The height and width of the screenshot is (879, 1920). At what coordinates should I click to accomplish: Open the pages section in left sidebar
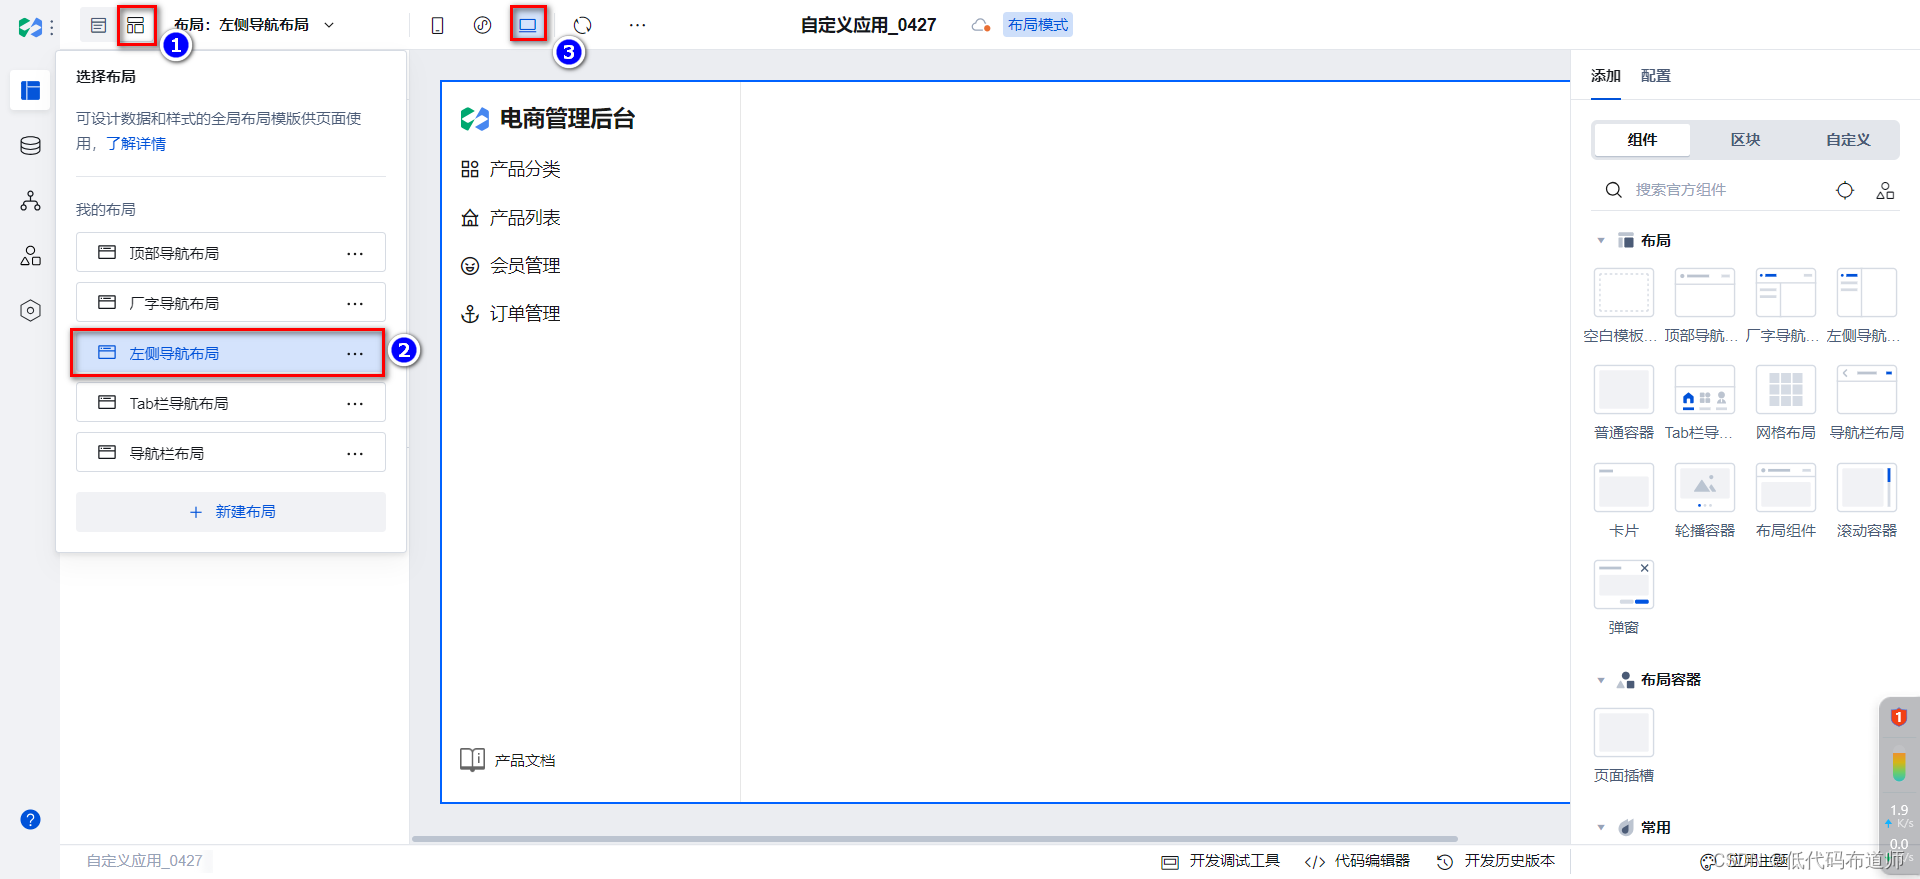[31, 90]
